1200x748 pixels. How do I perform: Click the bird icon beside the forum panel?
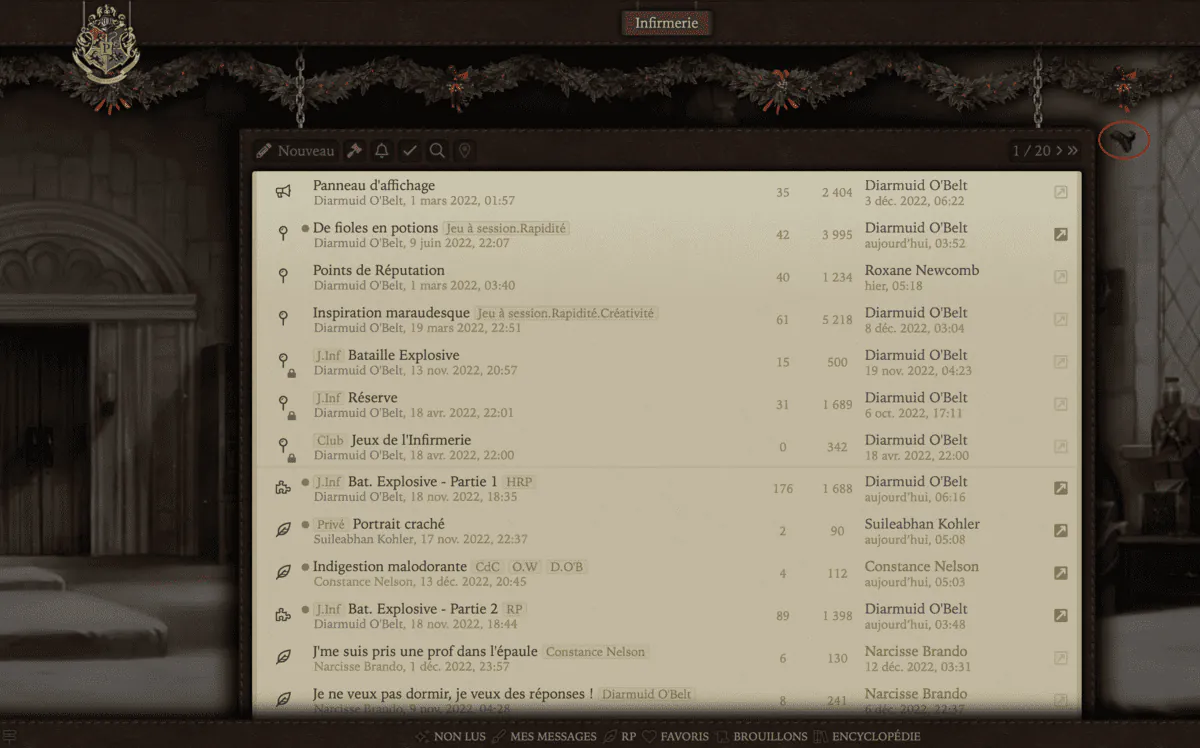coord(1124,140)
